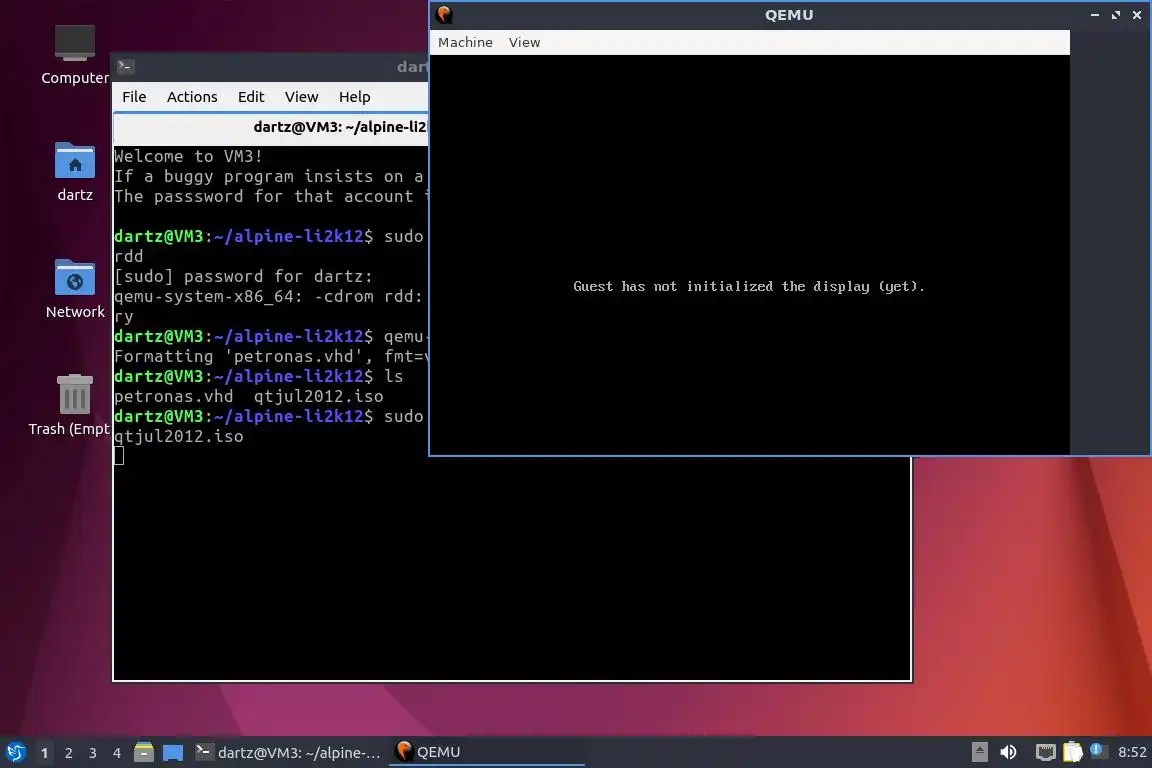Click the show desktop taskbar icon
Viewport: 1152px width, 768px height.
tap(173, 752)
